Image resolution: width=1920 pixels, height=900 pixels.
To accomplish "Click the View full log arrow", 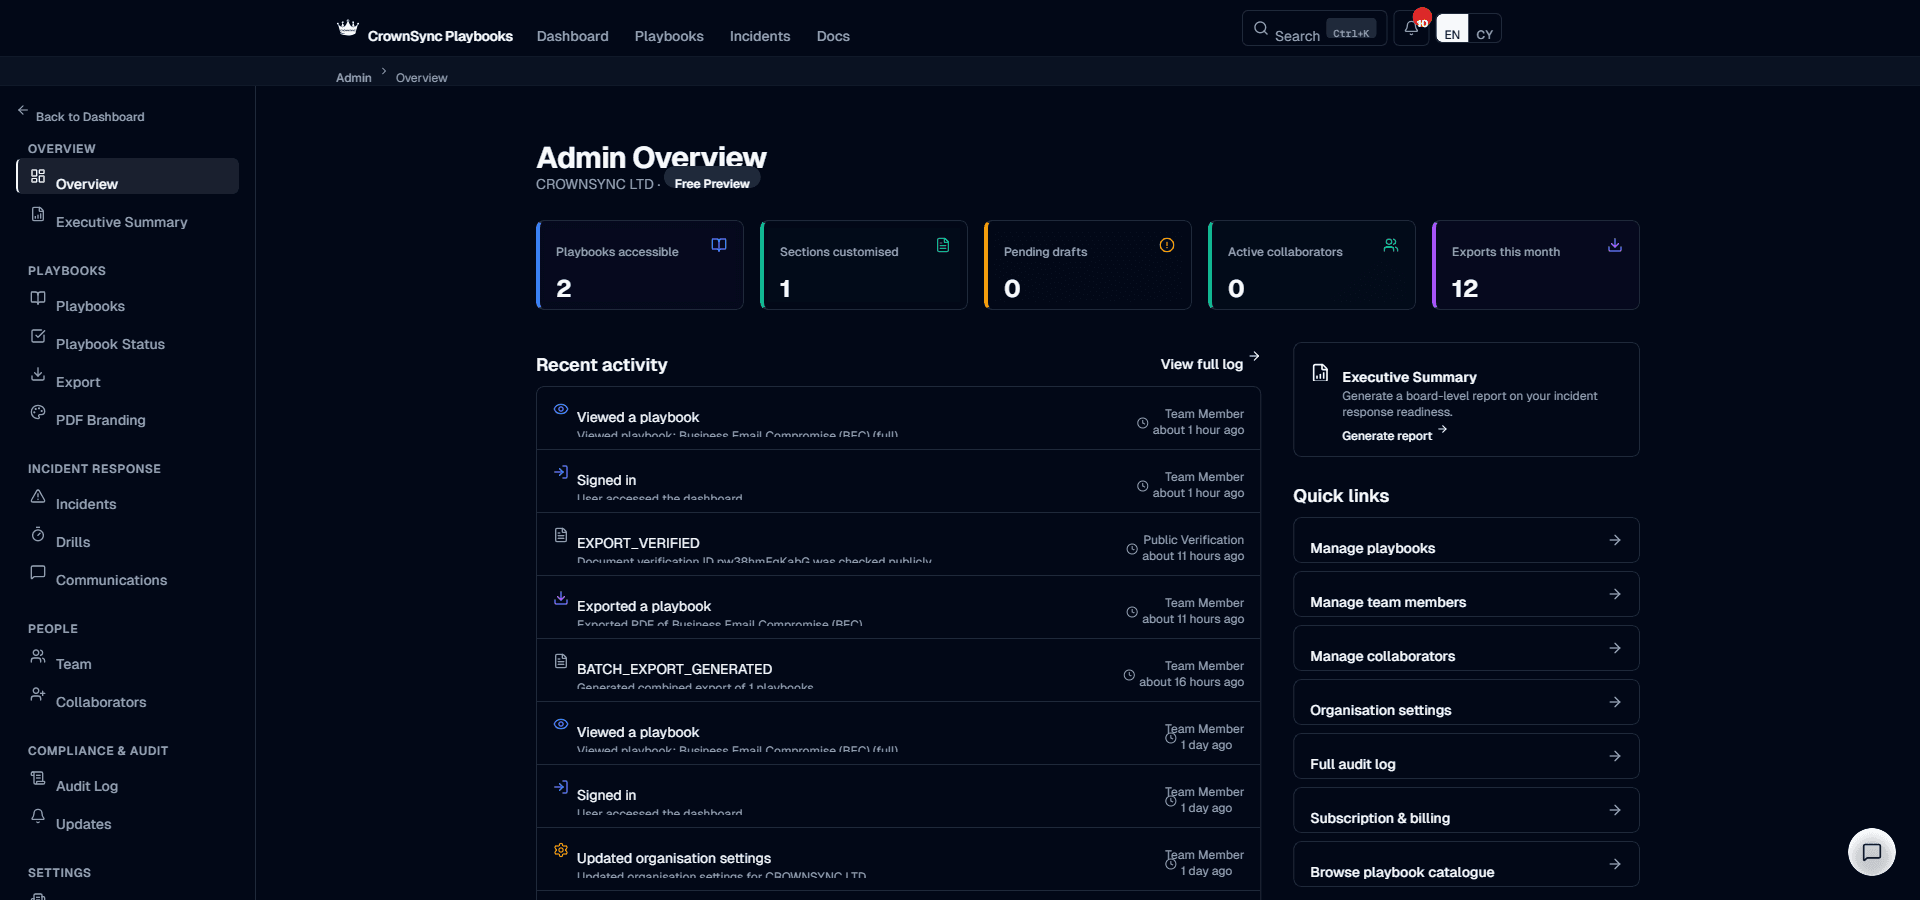I will [1254, 356].
